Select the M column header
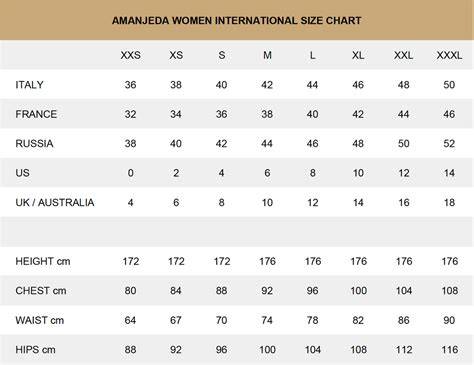The height and width of the screenshot is (365, 474). [267, 55]
